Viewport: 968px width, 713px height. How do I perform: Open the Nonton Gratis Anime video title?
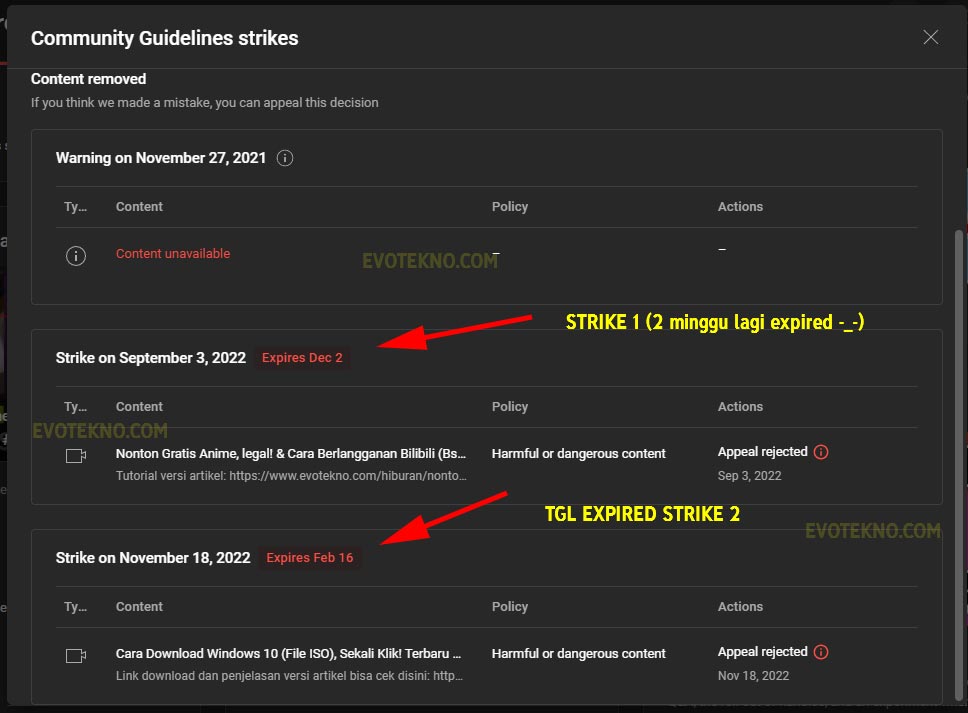pyautogui.click(x=290, y=453)
